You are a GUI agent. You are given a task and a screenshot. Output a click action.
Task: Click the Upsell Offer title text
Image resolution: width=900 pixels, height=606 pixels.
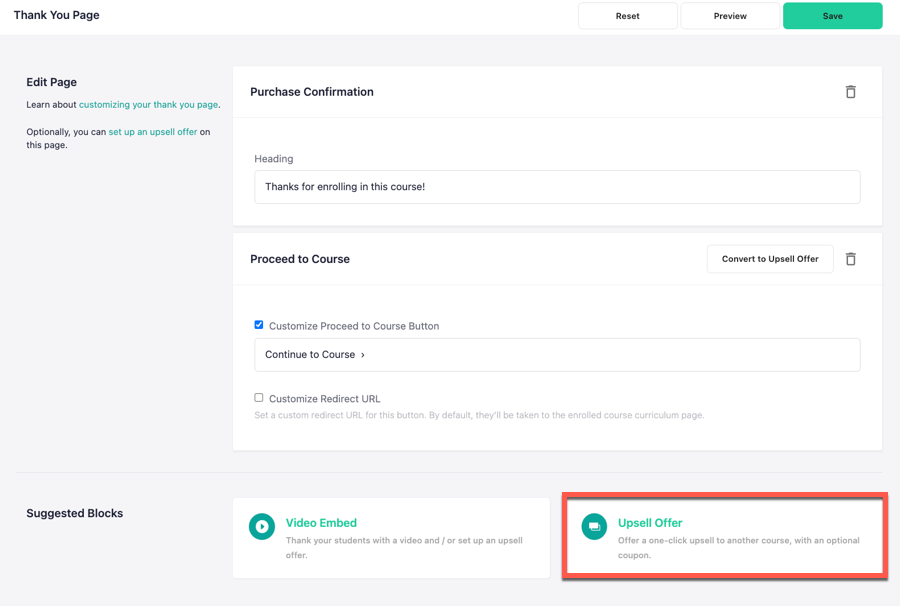tap(650, 523)
